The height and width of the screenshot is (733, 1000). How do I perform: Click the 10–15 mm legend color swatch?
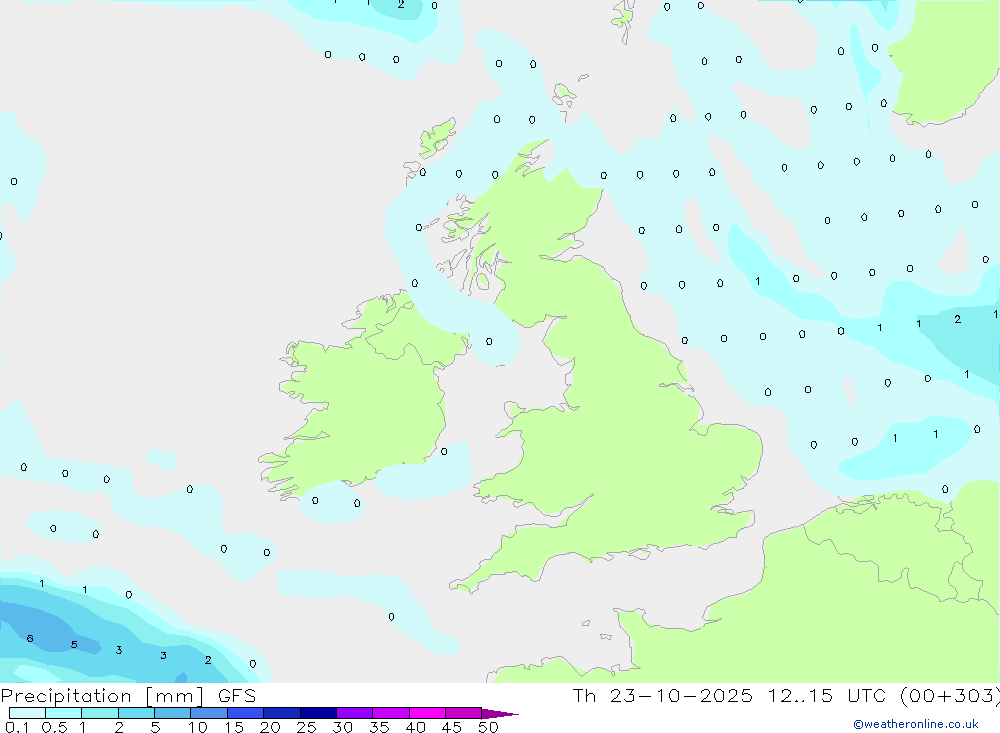tap(209, 713)
